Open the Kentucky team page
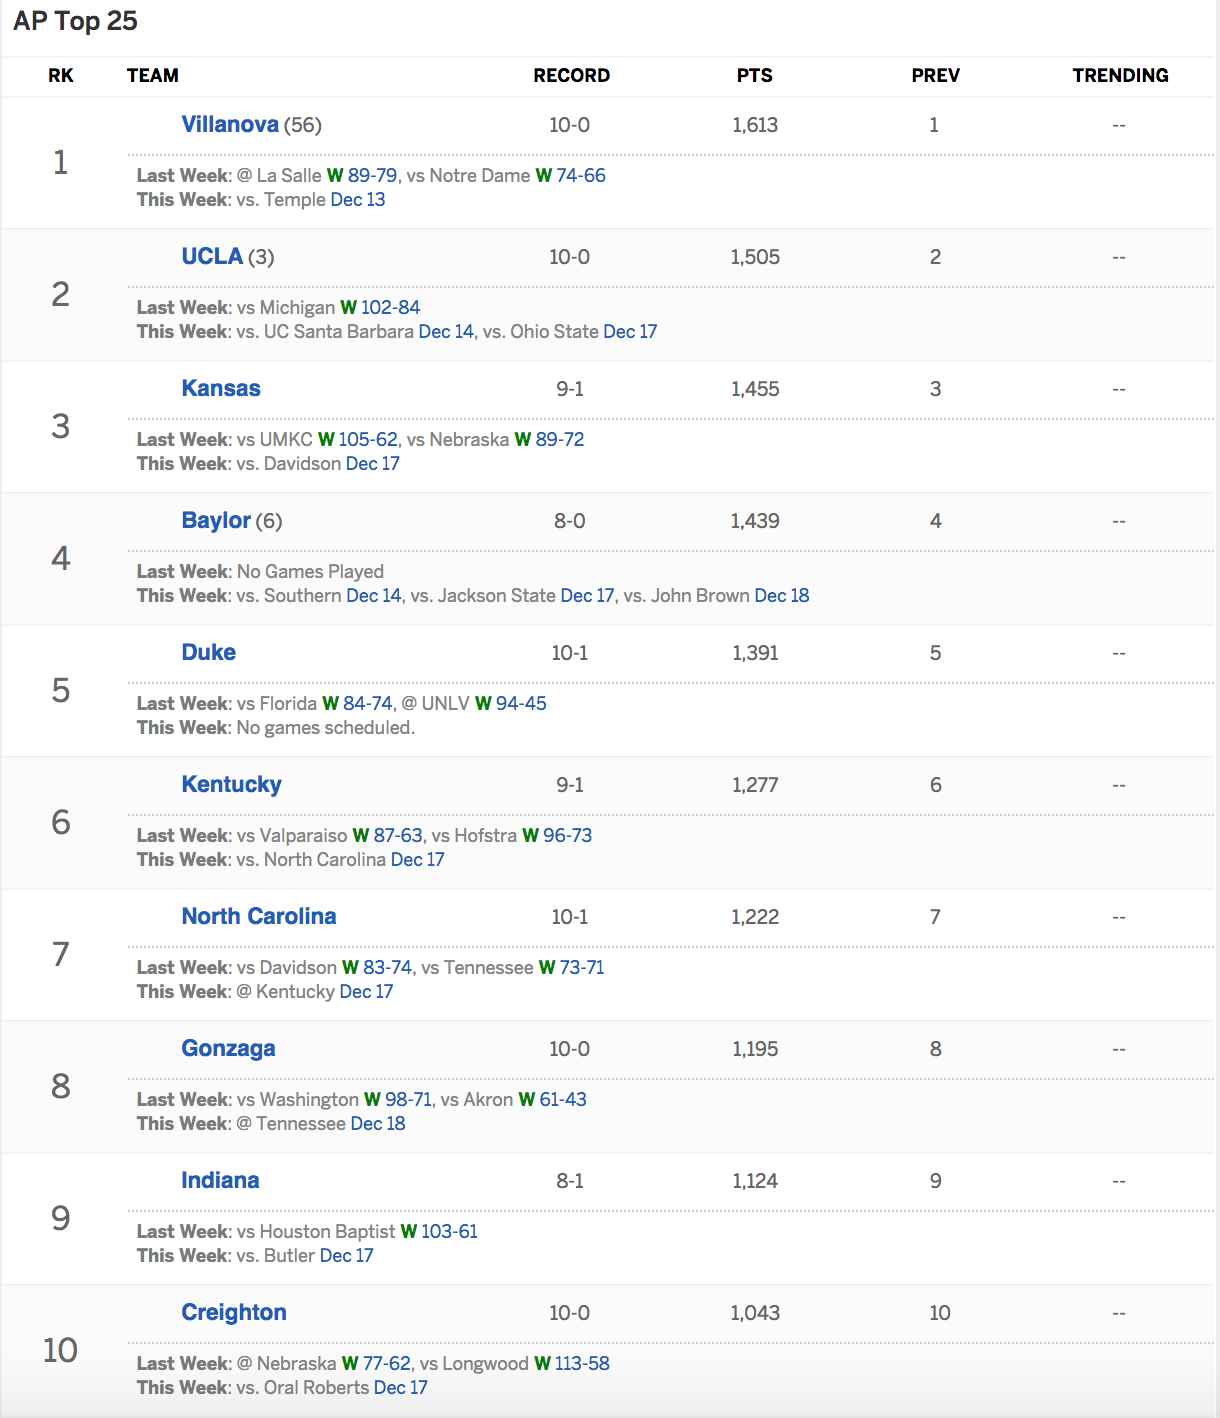Screen dimensions: 1220x1418 click(x=232, y=784)
